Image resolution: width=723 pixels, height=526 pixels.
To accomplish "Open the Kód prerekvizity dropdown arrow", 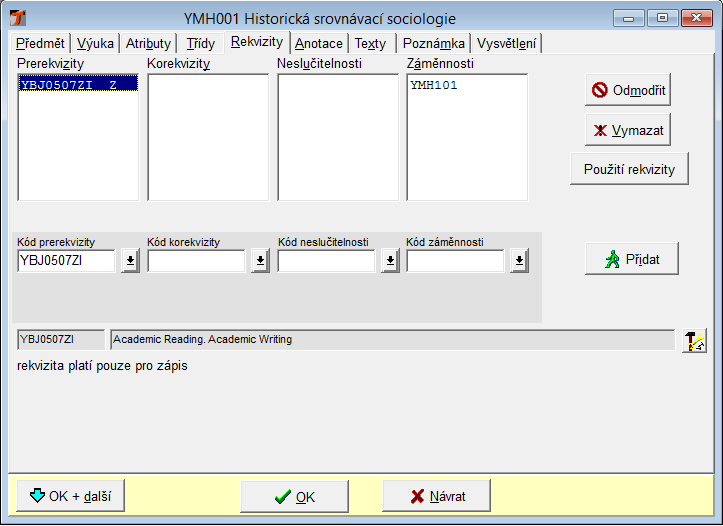I will 130,261.
